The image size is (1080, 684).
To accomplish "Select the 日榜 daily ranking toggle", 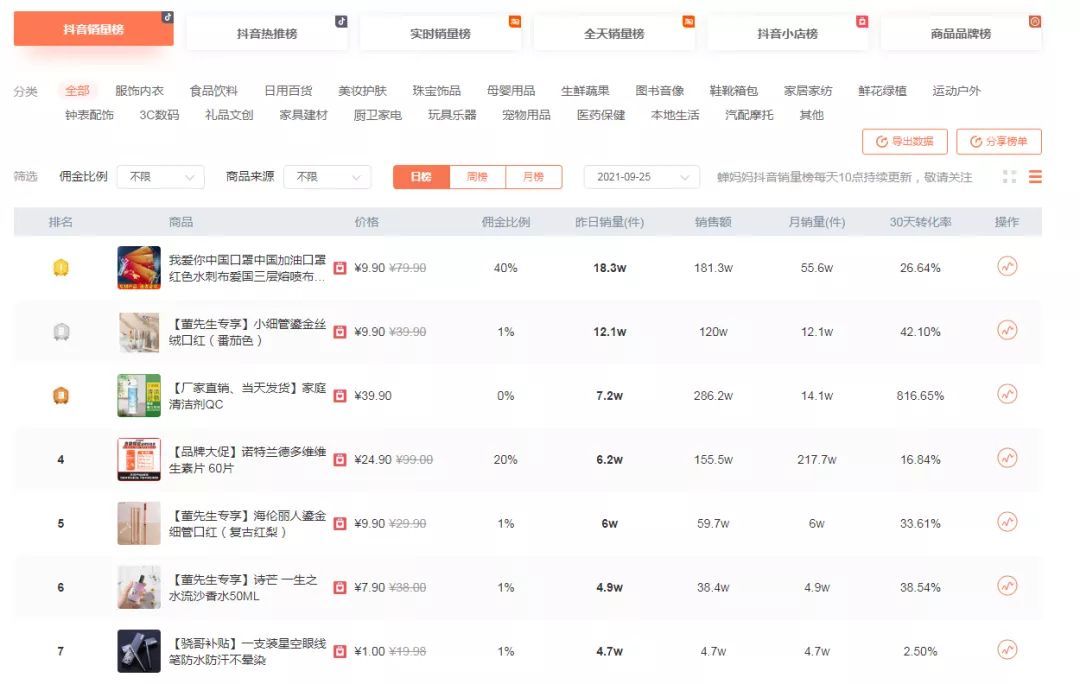I will pyautogui.click(x=421, y=177).
